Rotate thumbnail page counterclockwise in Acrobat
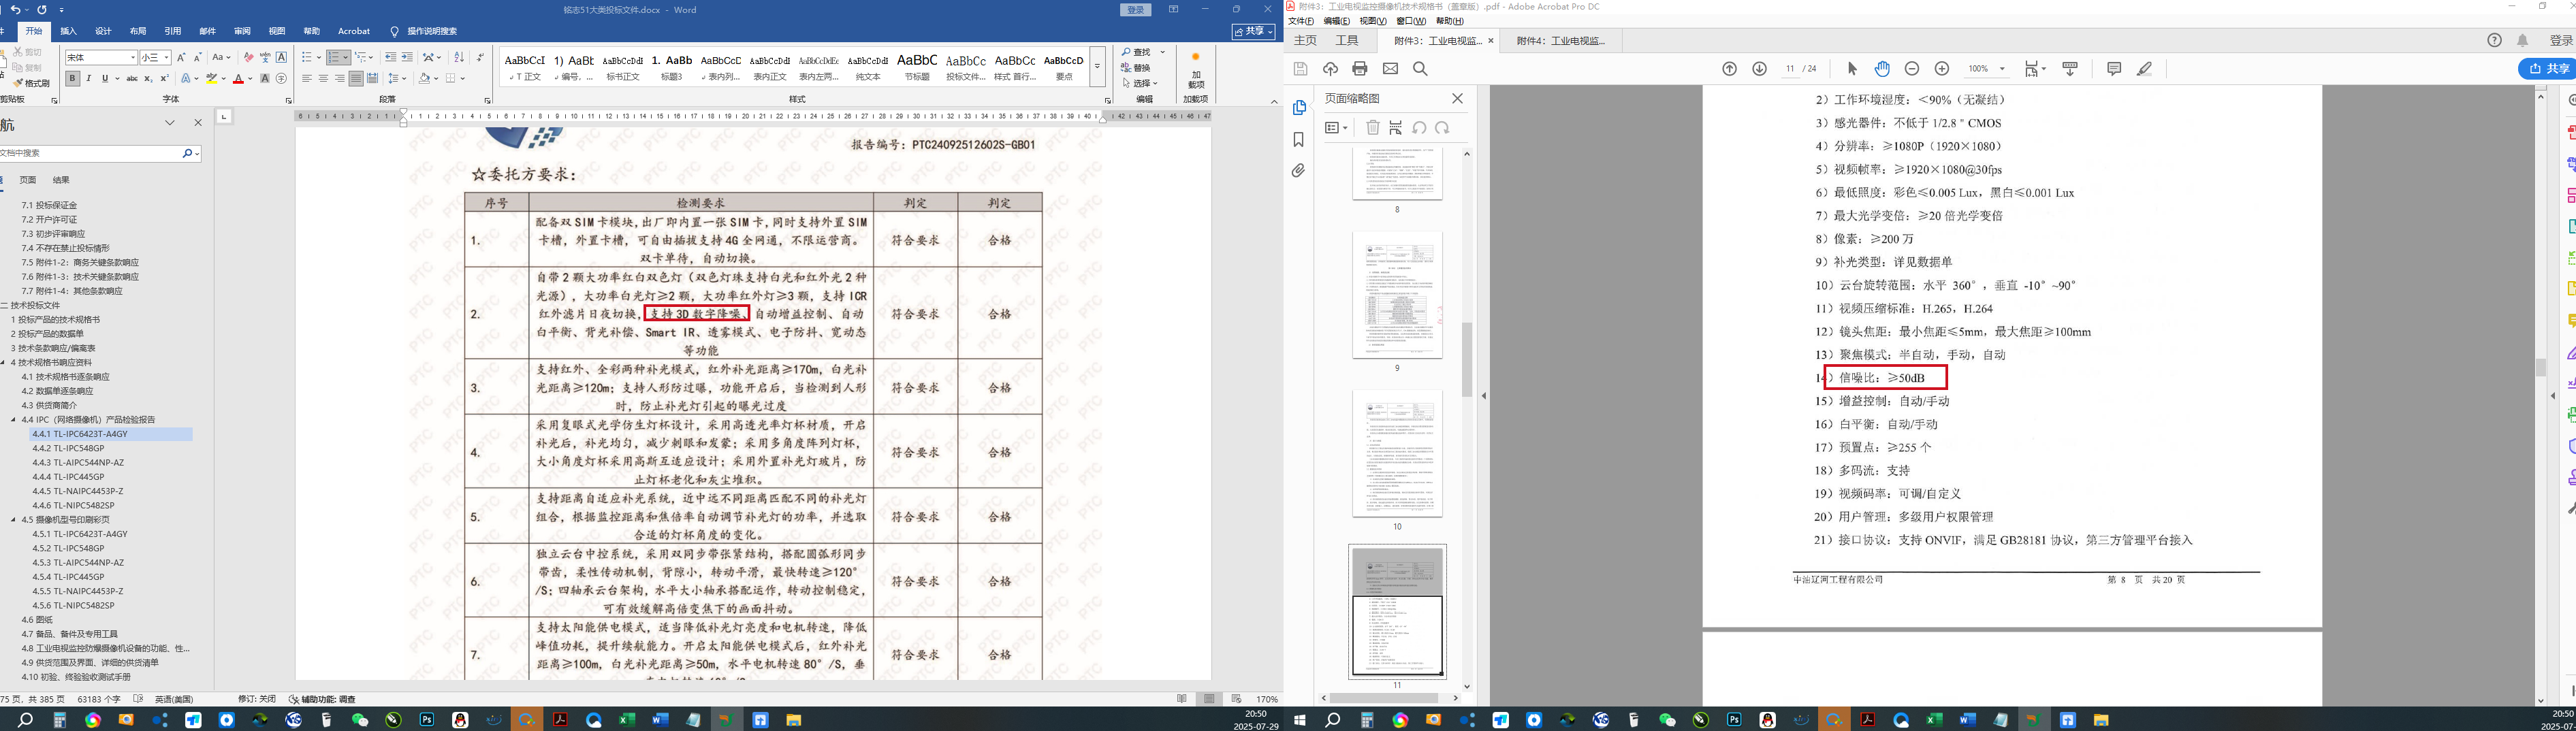2576x731 pixels. [x=1420, y=128]
